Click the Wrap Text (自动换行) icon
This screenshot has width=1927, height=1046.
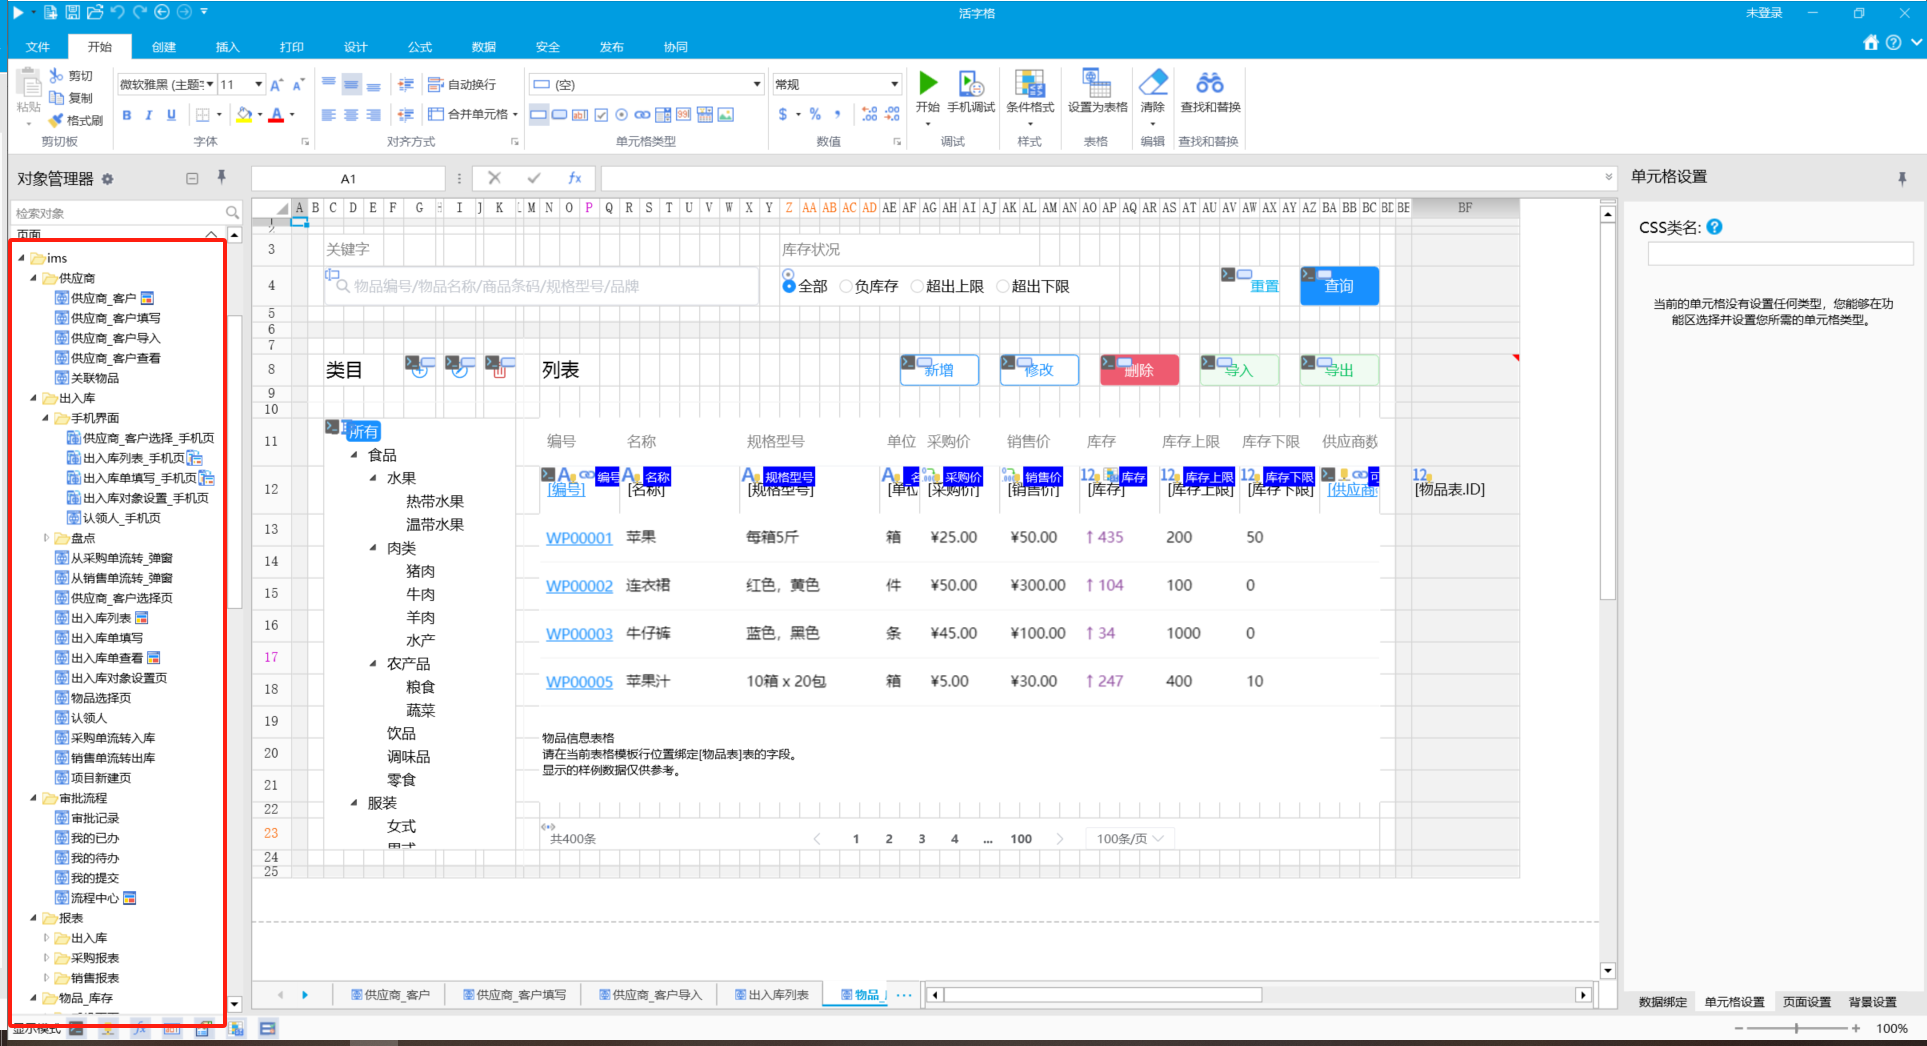point(435,85)
